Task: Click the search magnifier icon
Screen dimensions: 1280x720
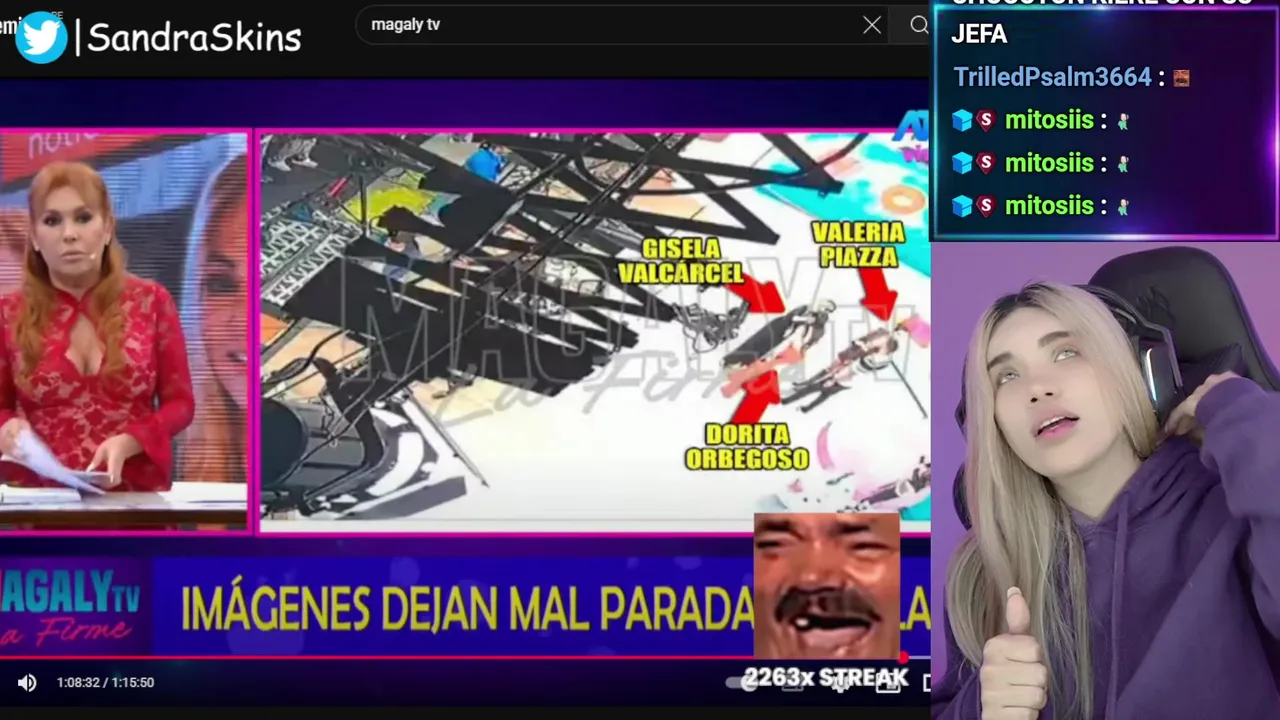Action: tap(919, 25)
